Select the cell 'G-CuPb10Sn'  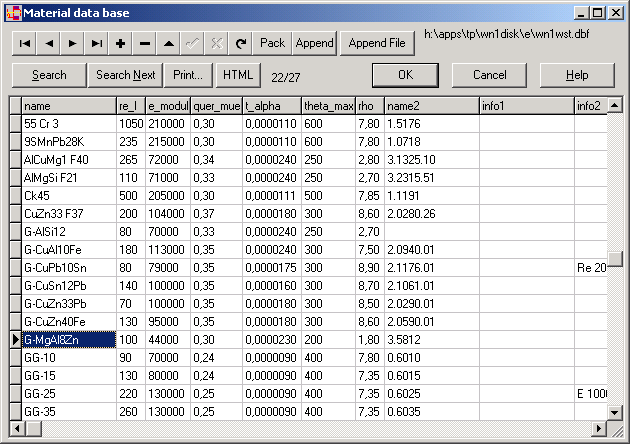coord(69,268)
